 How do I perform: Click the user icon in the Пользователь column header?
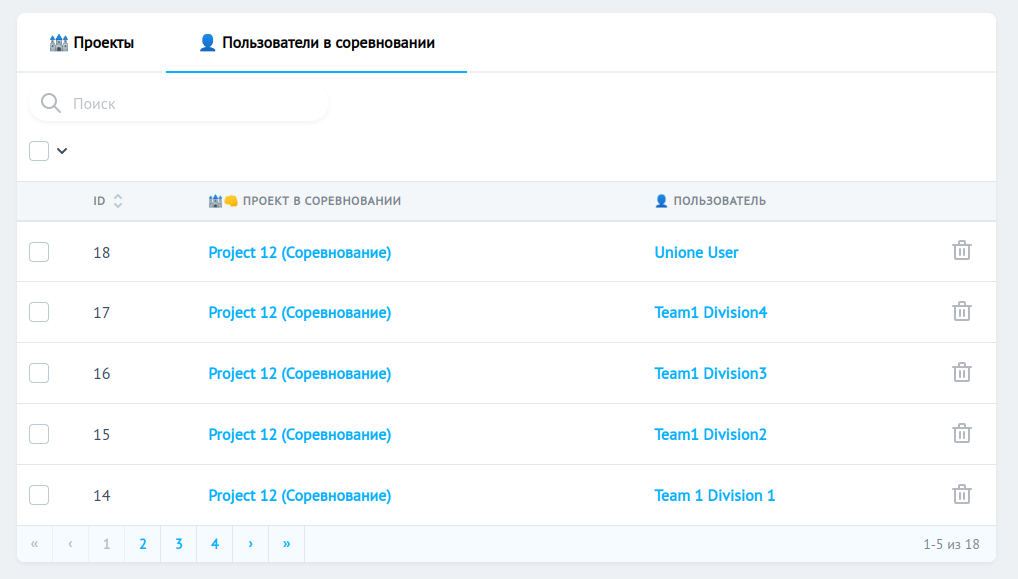[660, 200]
